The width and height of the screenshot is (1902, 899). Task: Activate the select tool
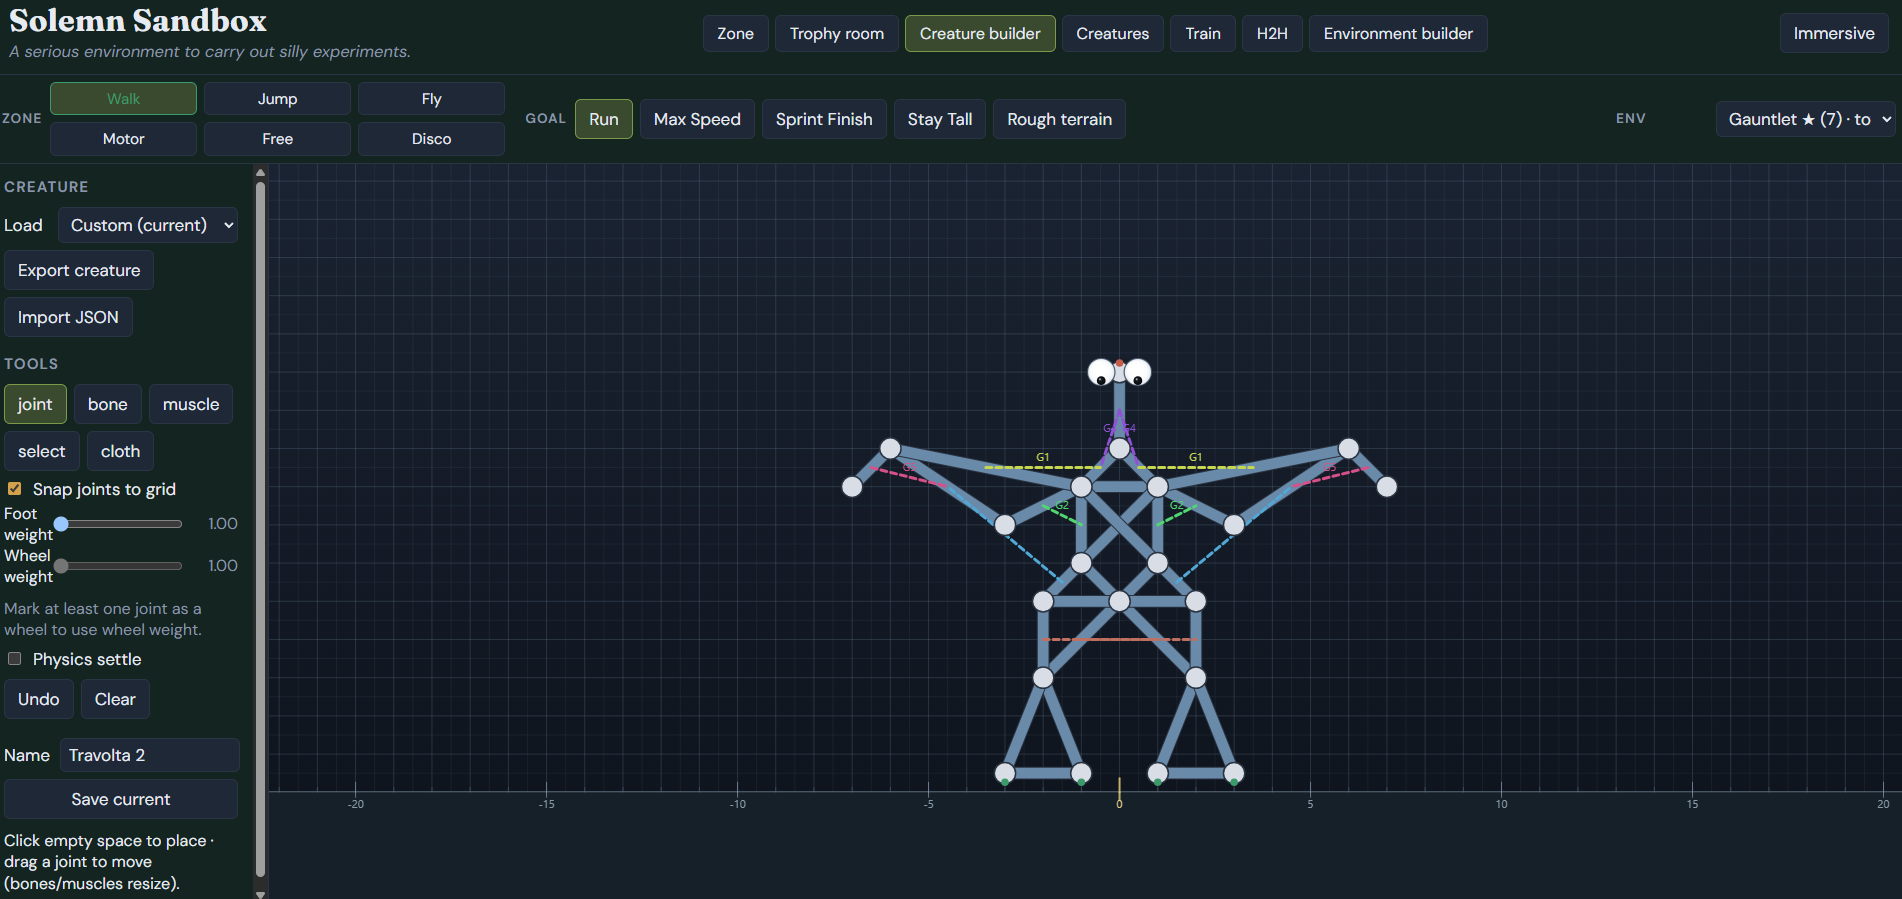[x=42, y=451]
